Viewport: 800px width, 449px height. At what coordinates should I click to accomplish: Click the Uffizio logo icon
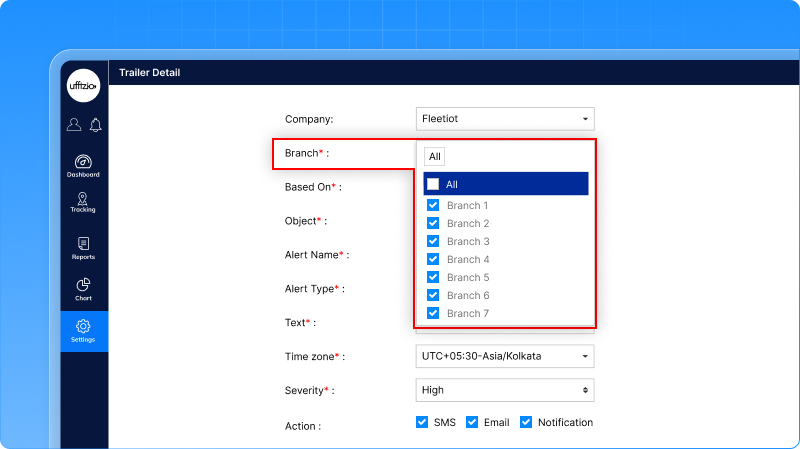[x=84, y=86]
